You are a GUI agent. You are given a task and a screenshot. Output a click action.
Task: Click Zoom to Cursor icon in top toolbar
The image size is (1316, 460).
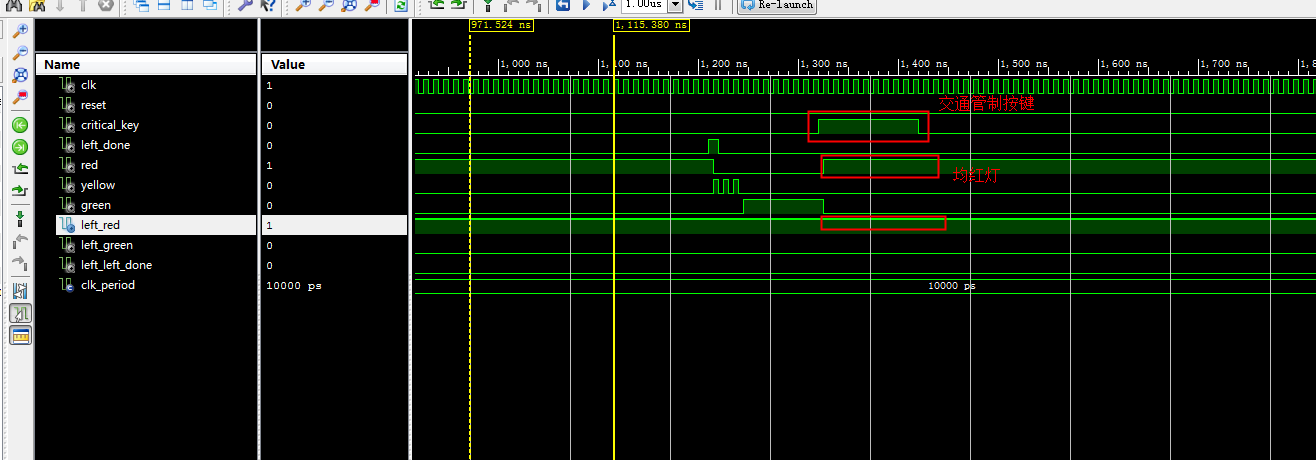[370, 5]
